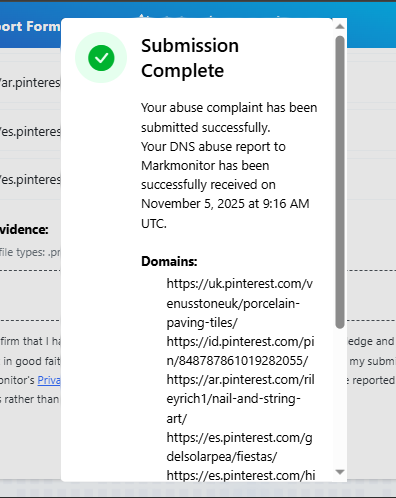Viewport: 396px width, 498px height.
Task: Click the green checkmark success icon
Action: click(x=101, y=58)
